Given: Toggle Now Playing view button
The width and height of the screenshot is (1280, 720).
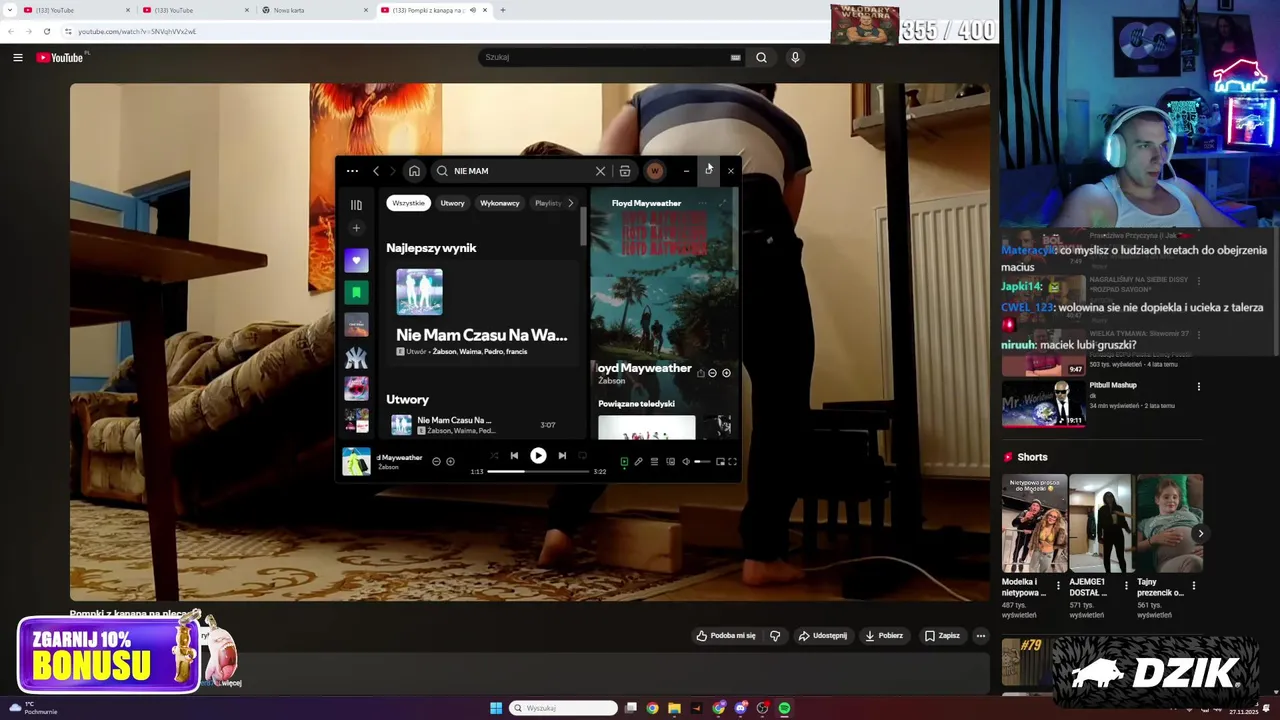Looking at the screenshot, I should [x=624, y=462].
